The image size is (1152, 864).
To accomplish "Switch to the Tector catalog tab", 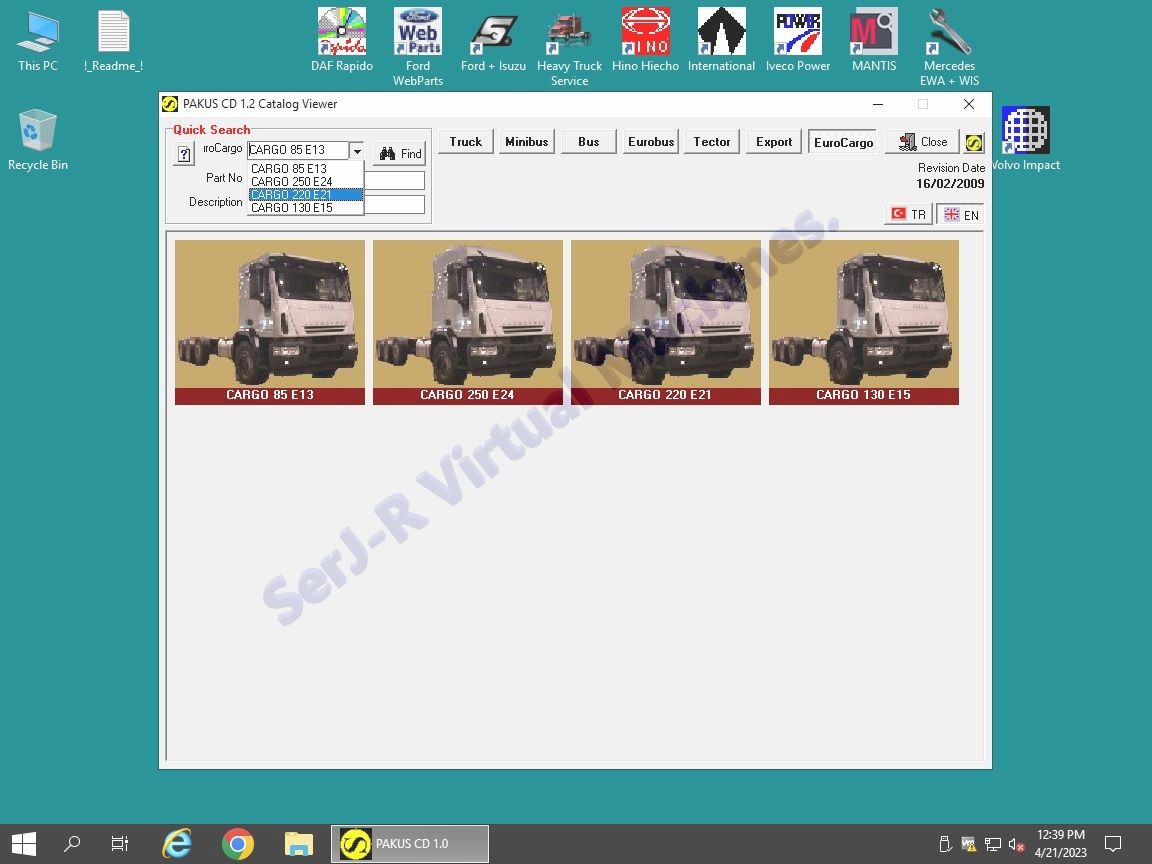I will coord(711,142).
